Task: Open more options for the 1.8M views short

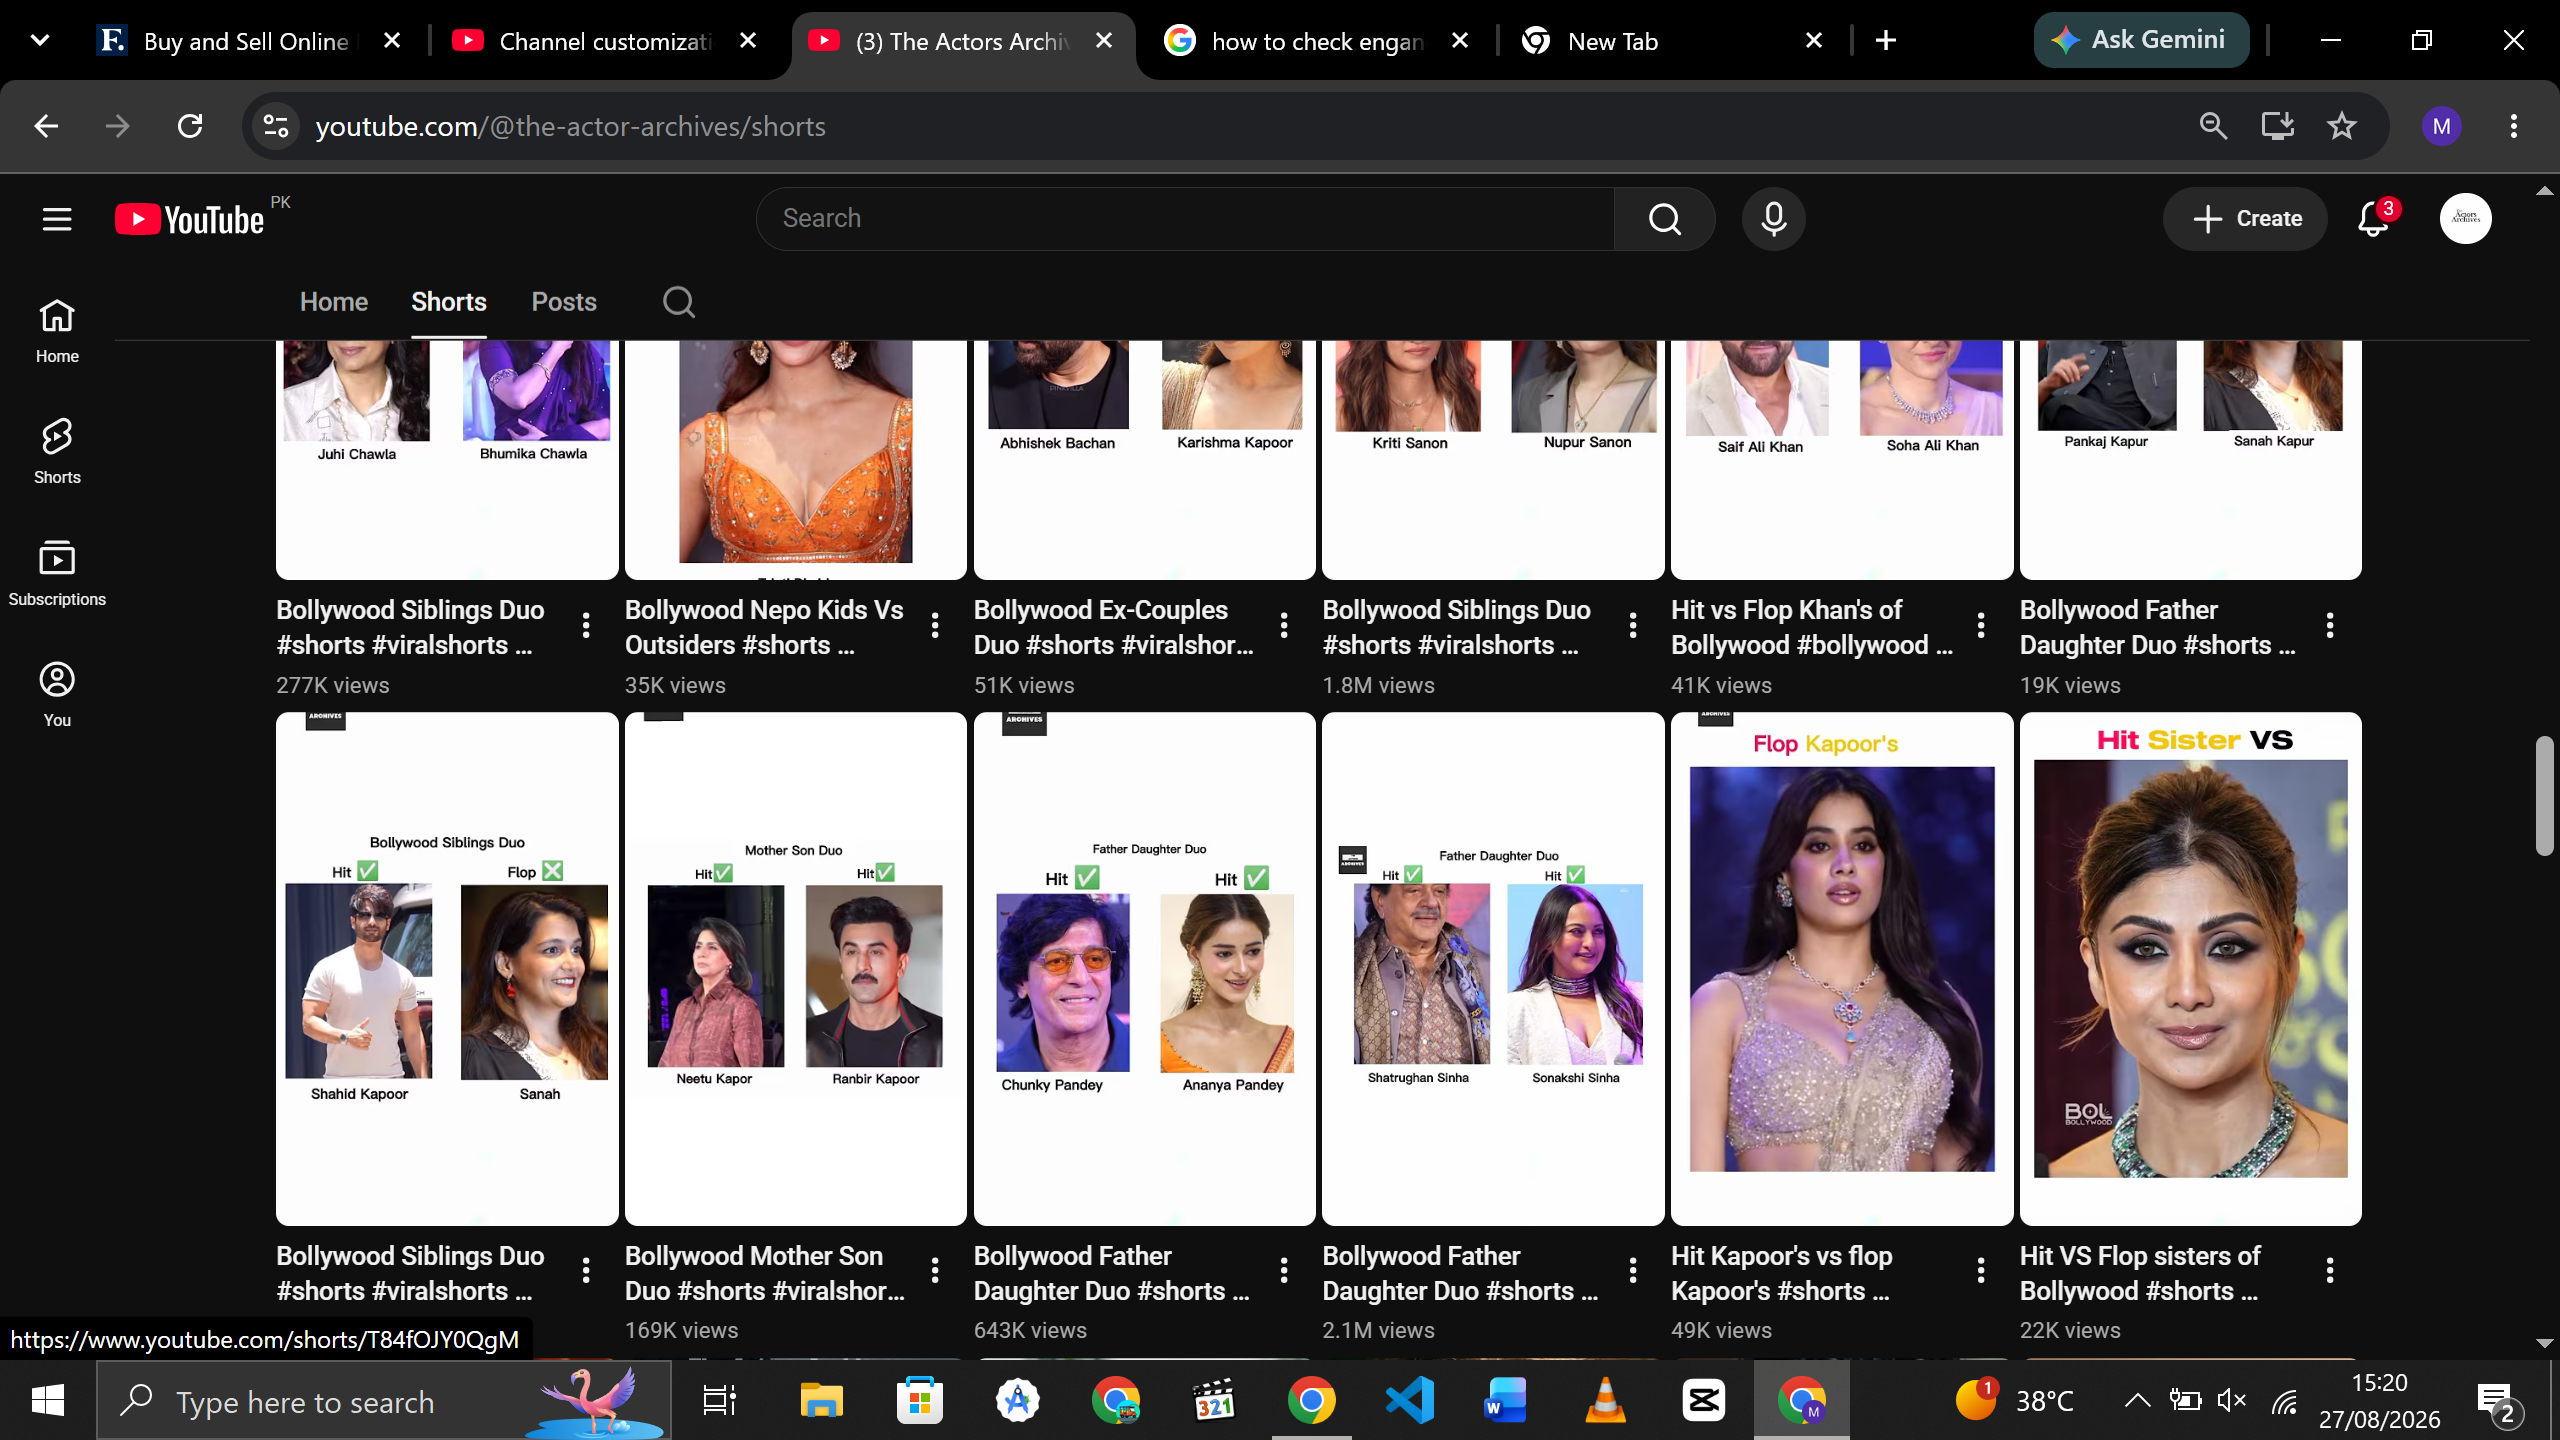Action: coord(1633,626)
